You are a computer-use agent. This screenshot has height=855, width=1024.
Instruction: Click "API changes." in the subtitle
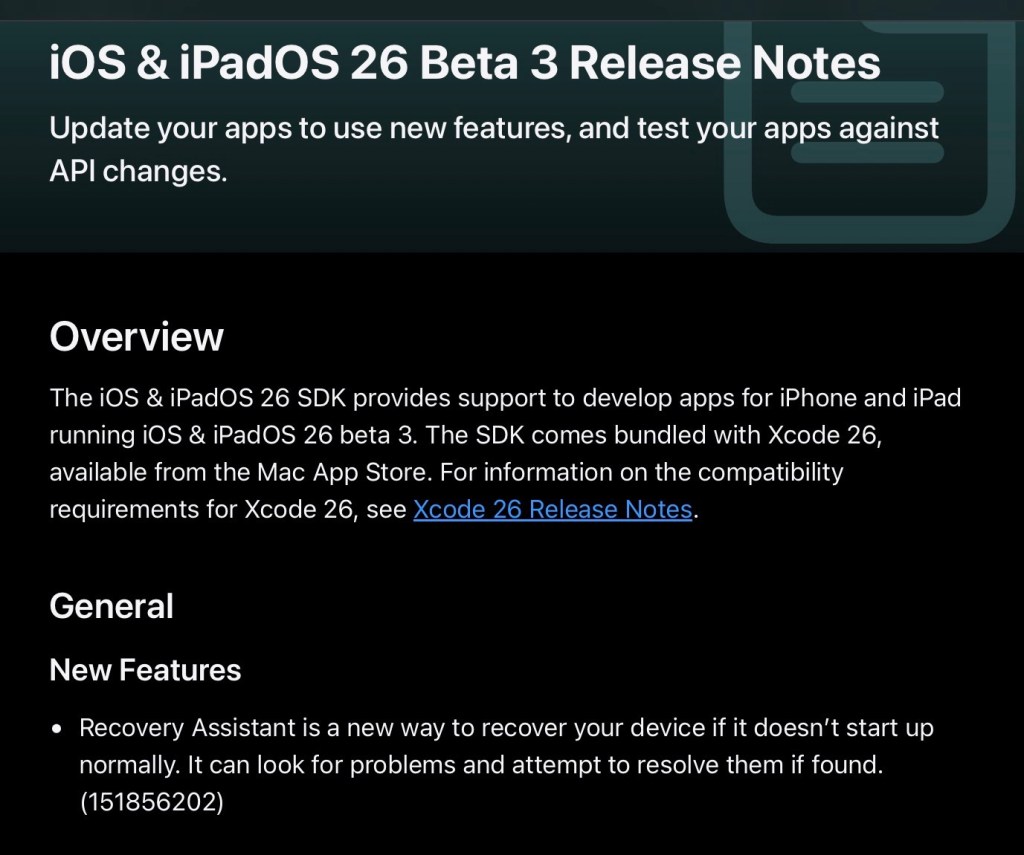pos(138,170)
